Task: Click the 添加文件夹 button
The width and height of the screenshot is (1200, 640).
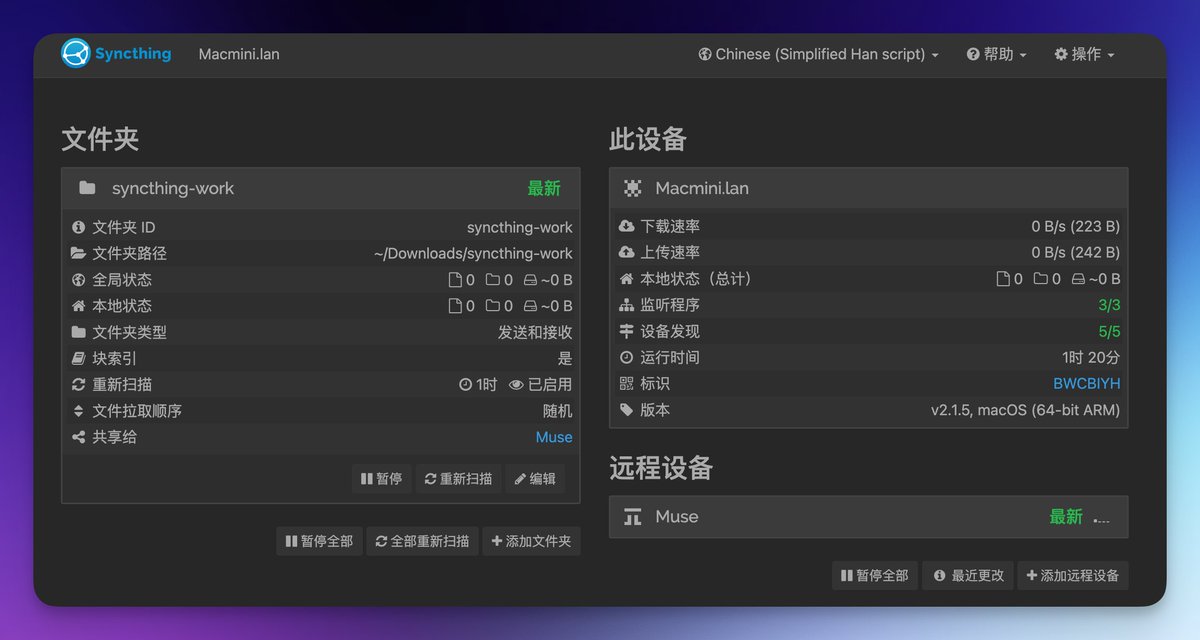Action: pyautogui.click(x=531, y=541)
